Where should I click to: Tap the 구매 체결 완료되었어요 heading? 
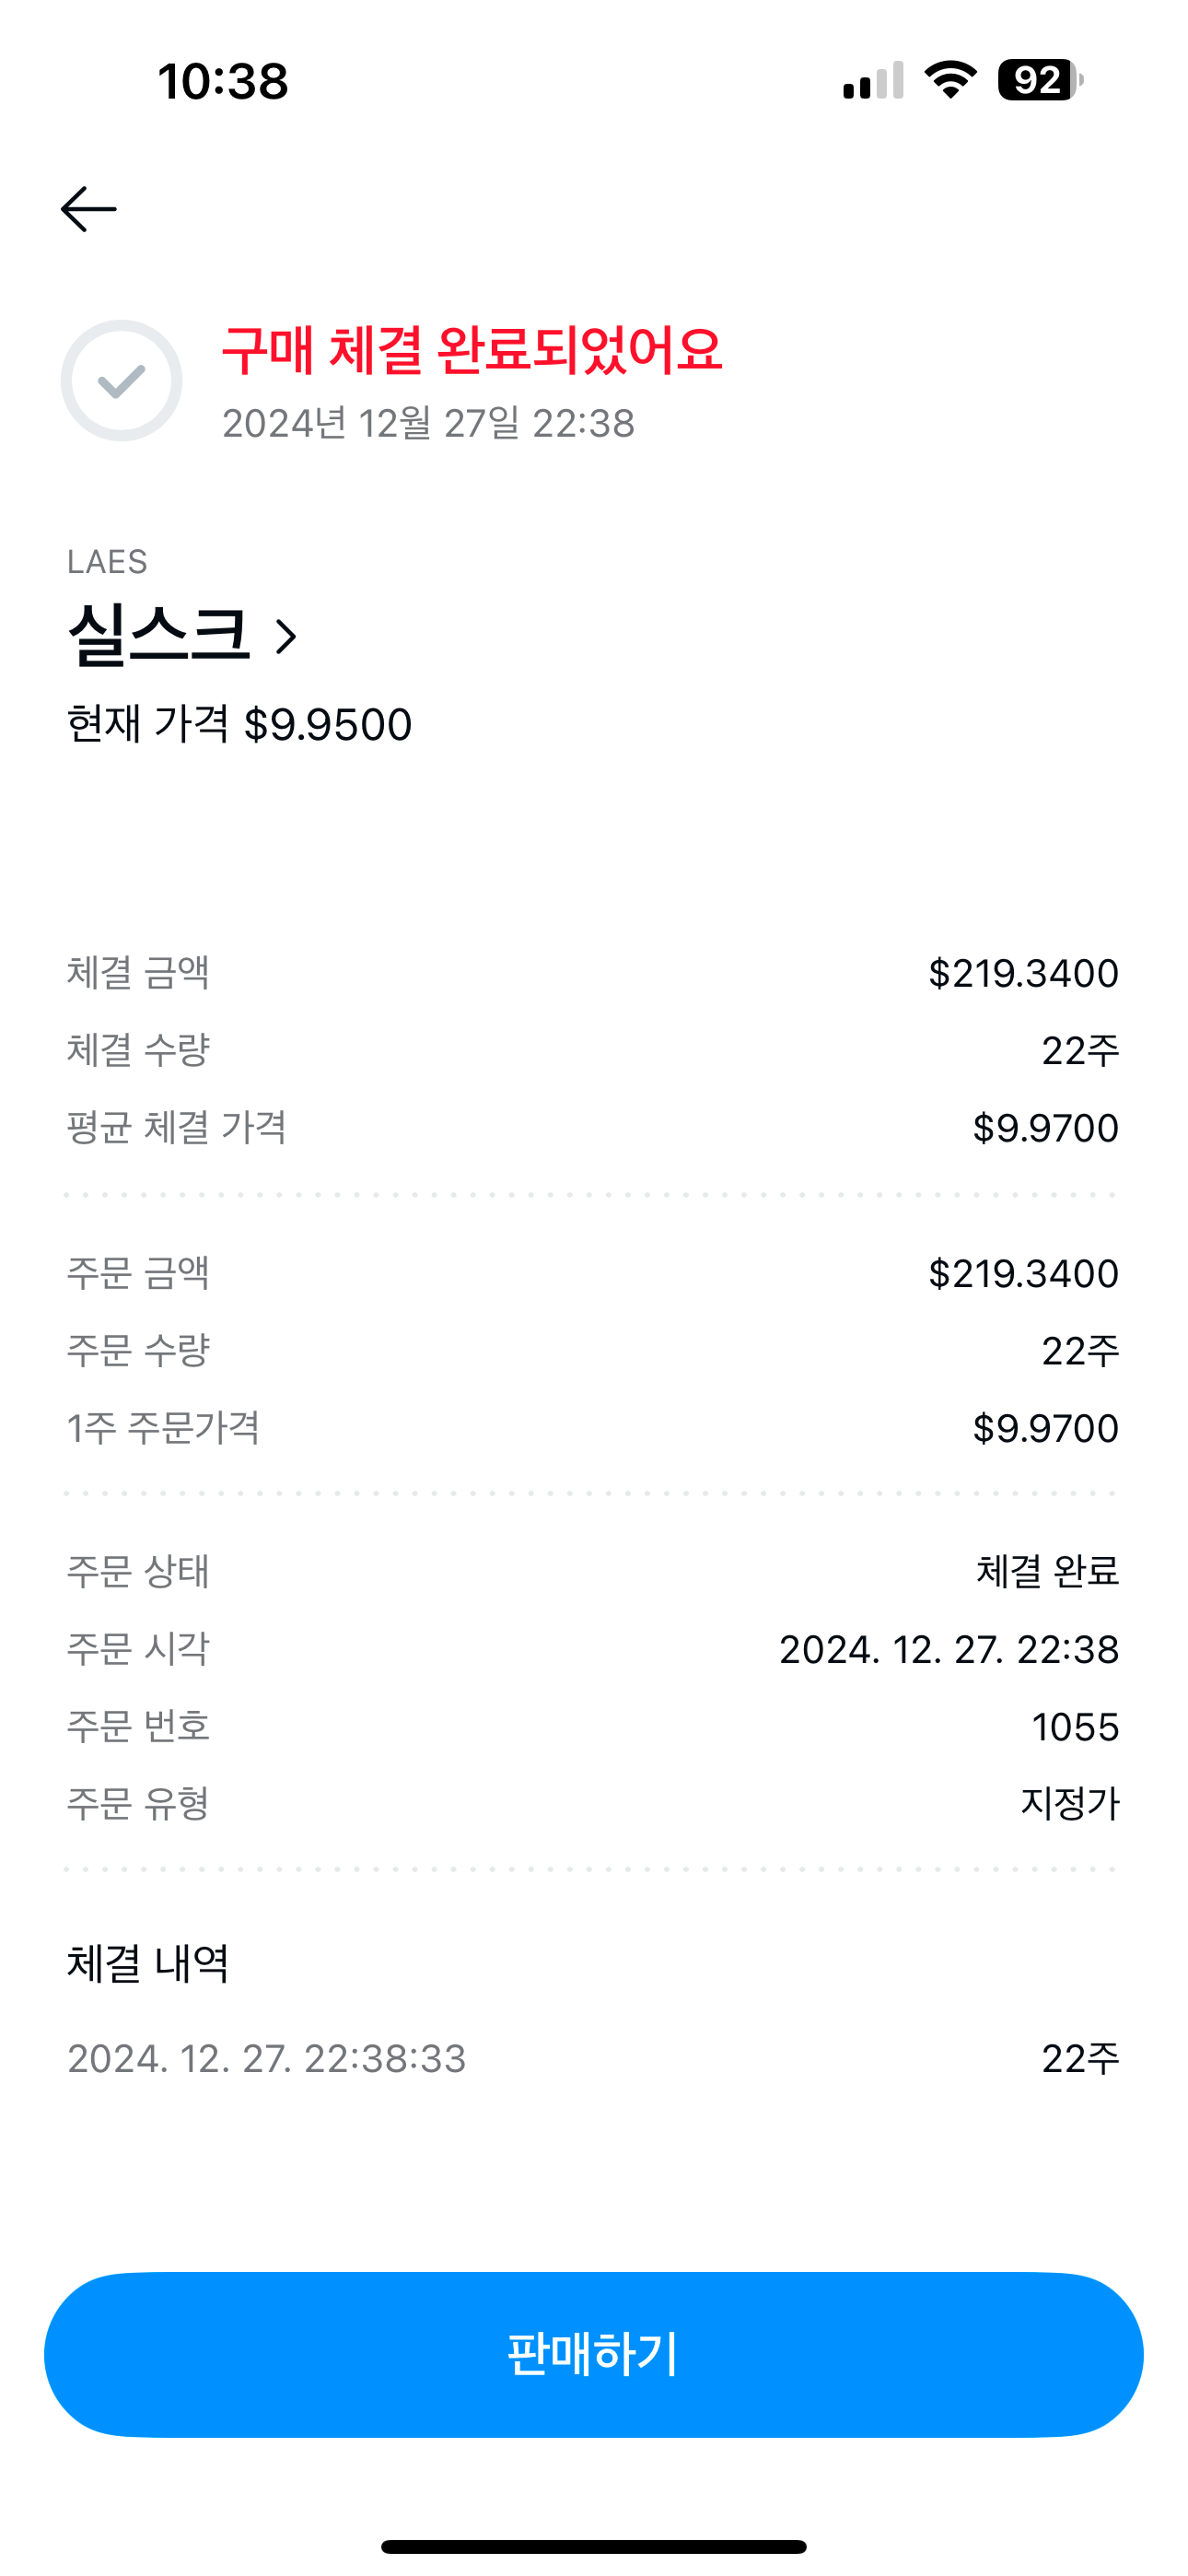(x=471, y=350)
